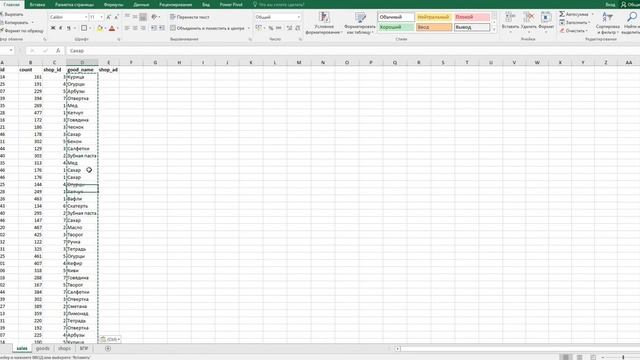Toggle underline formatting
Viewport: 640px width, 360px height.
(69, 28)
